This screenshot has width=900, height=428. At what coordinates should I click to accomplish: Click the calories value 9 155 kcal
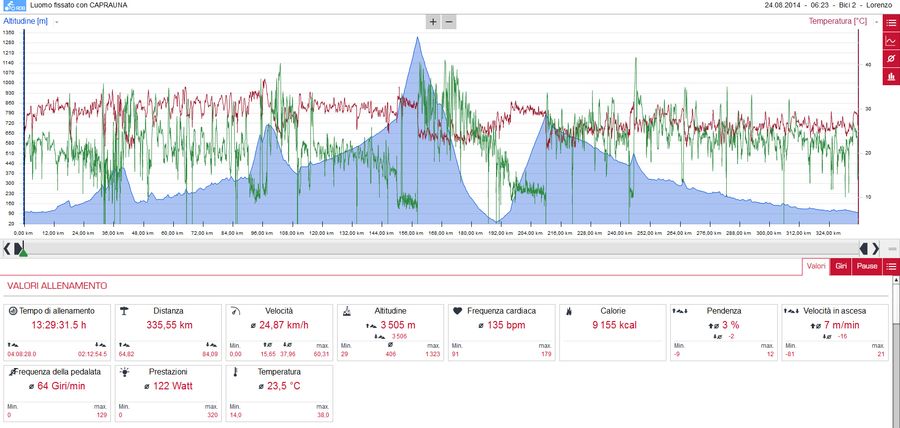[x=614, y=325]
